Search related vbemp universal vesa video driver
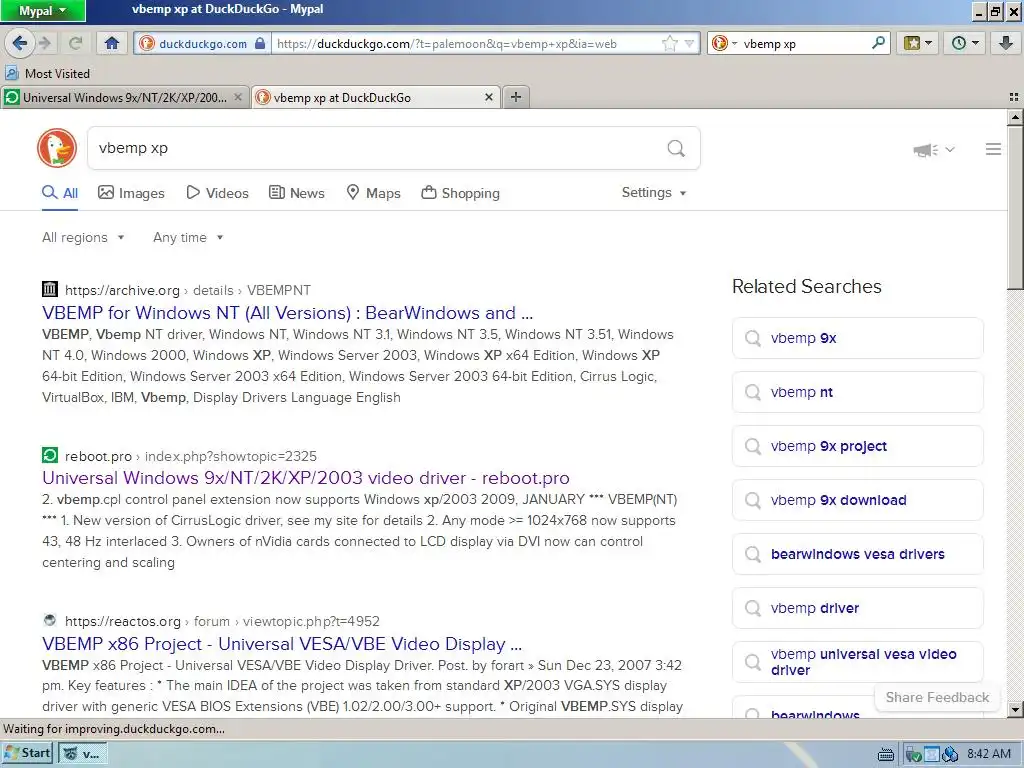 click(x=857, y=662)
